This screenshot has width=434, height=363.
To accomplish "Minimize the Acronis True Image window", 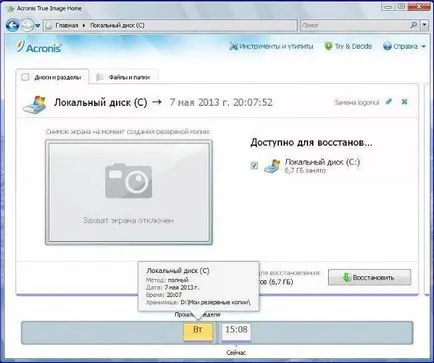I will point(388,6).
